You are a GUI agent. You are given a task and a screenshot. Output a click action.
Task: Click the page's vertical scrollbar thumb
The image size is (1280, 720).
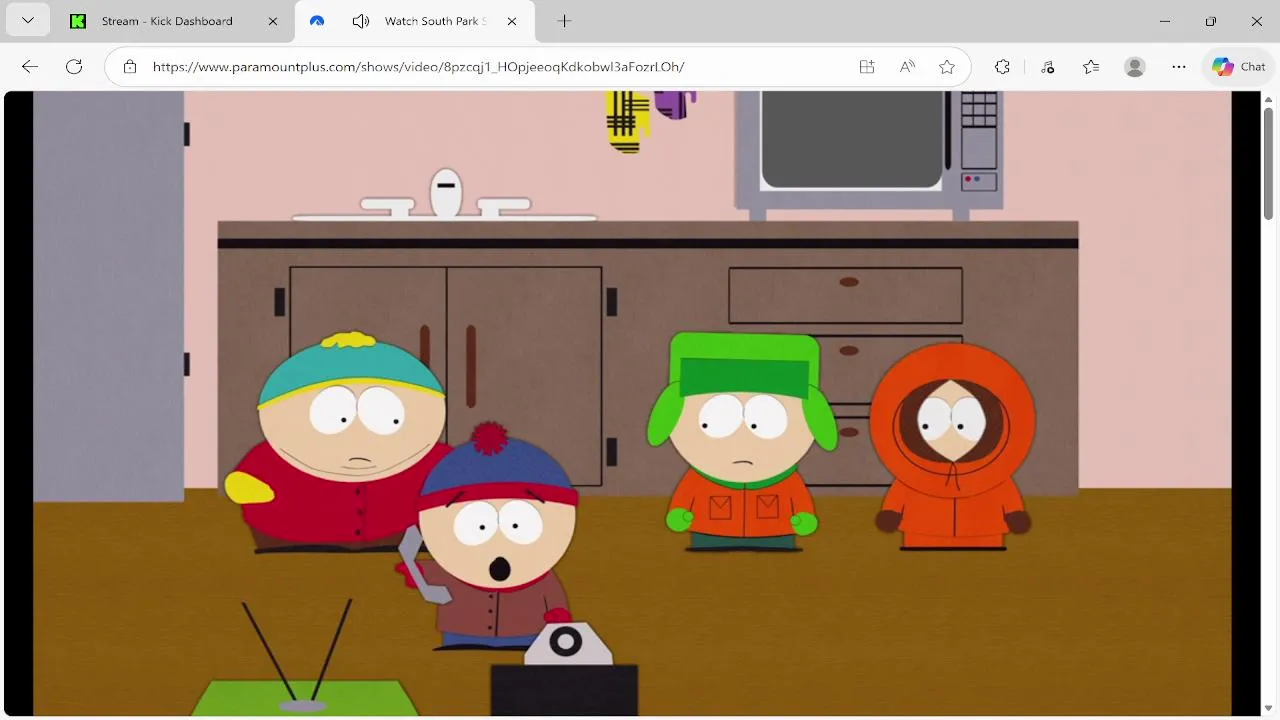click(x=1269, y=163)
